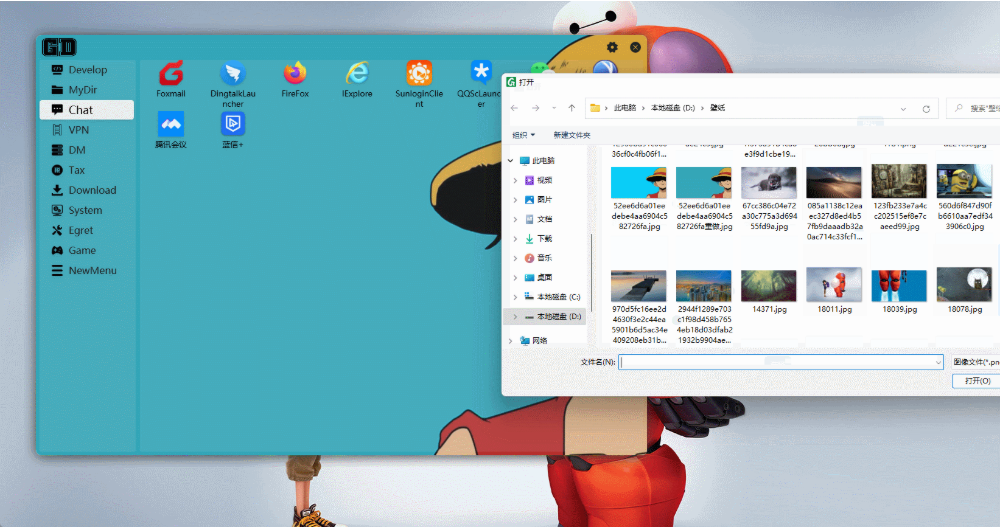Viewport: 1000px width, 528px height.
Task: Select the NewMenu category
Action: pyautogui.click(x=87, y=270)
